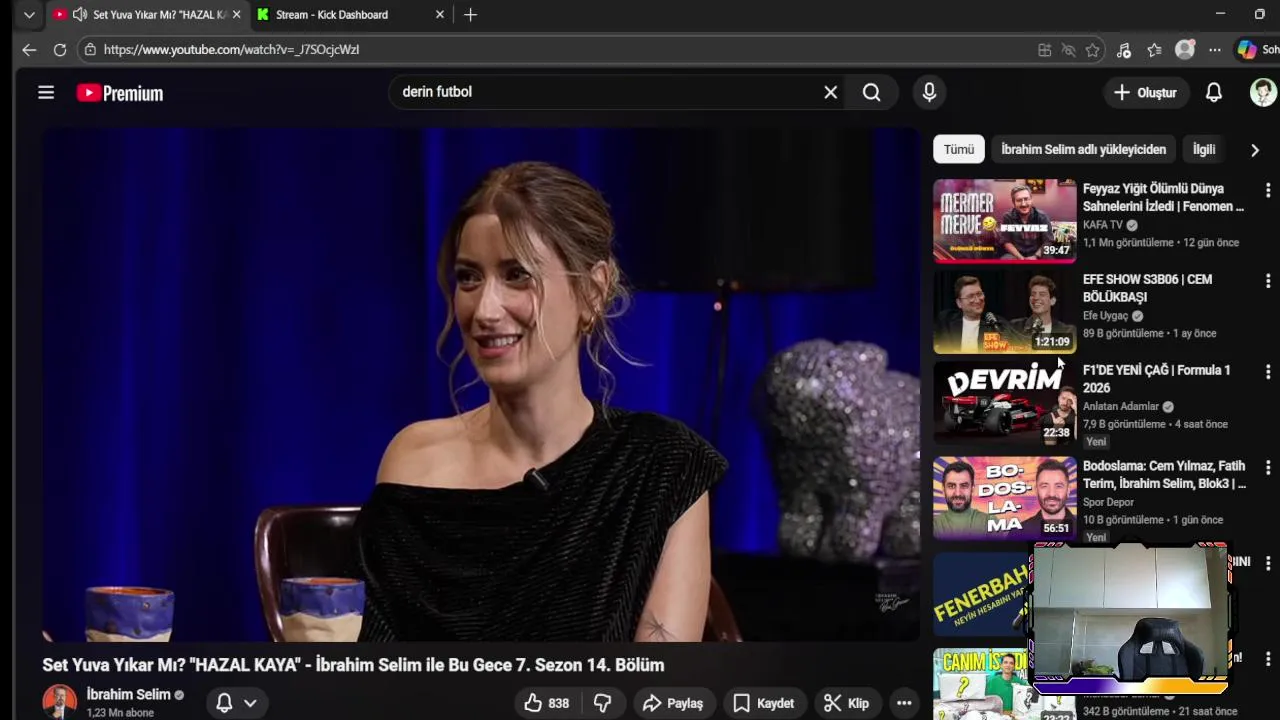Viewport: 1280px width, 720px height.
Task: Click the main video player area
Action: tap(480, 385)
